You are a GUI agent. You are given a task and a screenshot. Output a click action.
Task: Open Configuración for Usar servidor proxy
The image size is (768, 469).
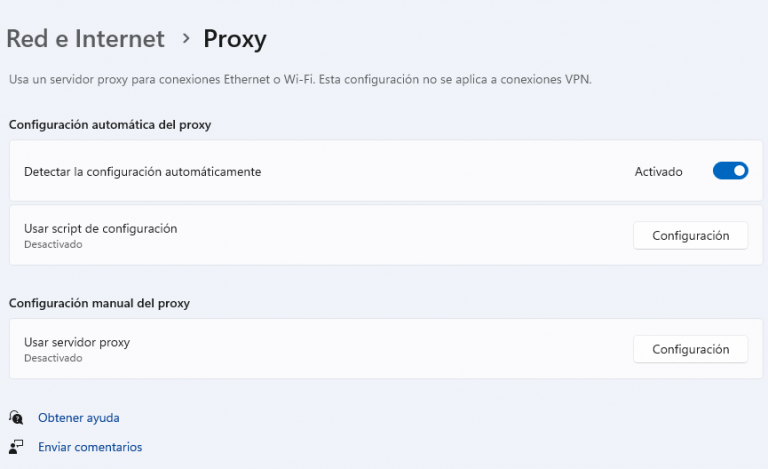click(690, 349)
